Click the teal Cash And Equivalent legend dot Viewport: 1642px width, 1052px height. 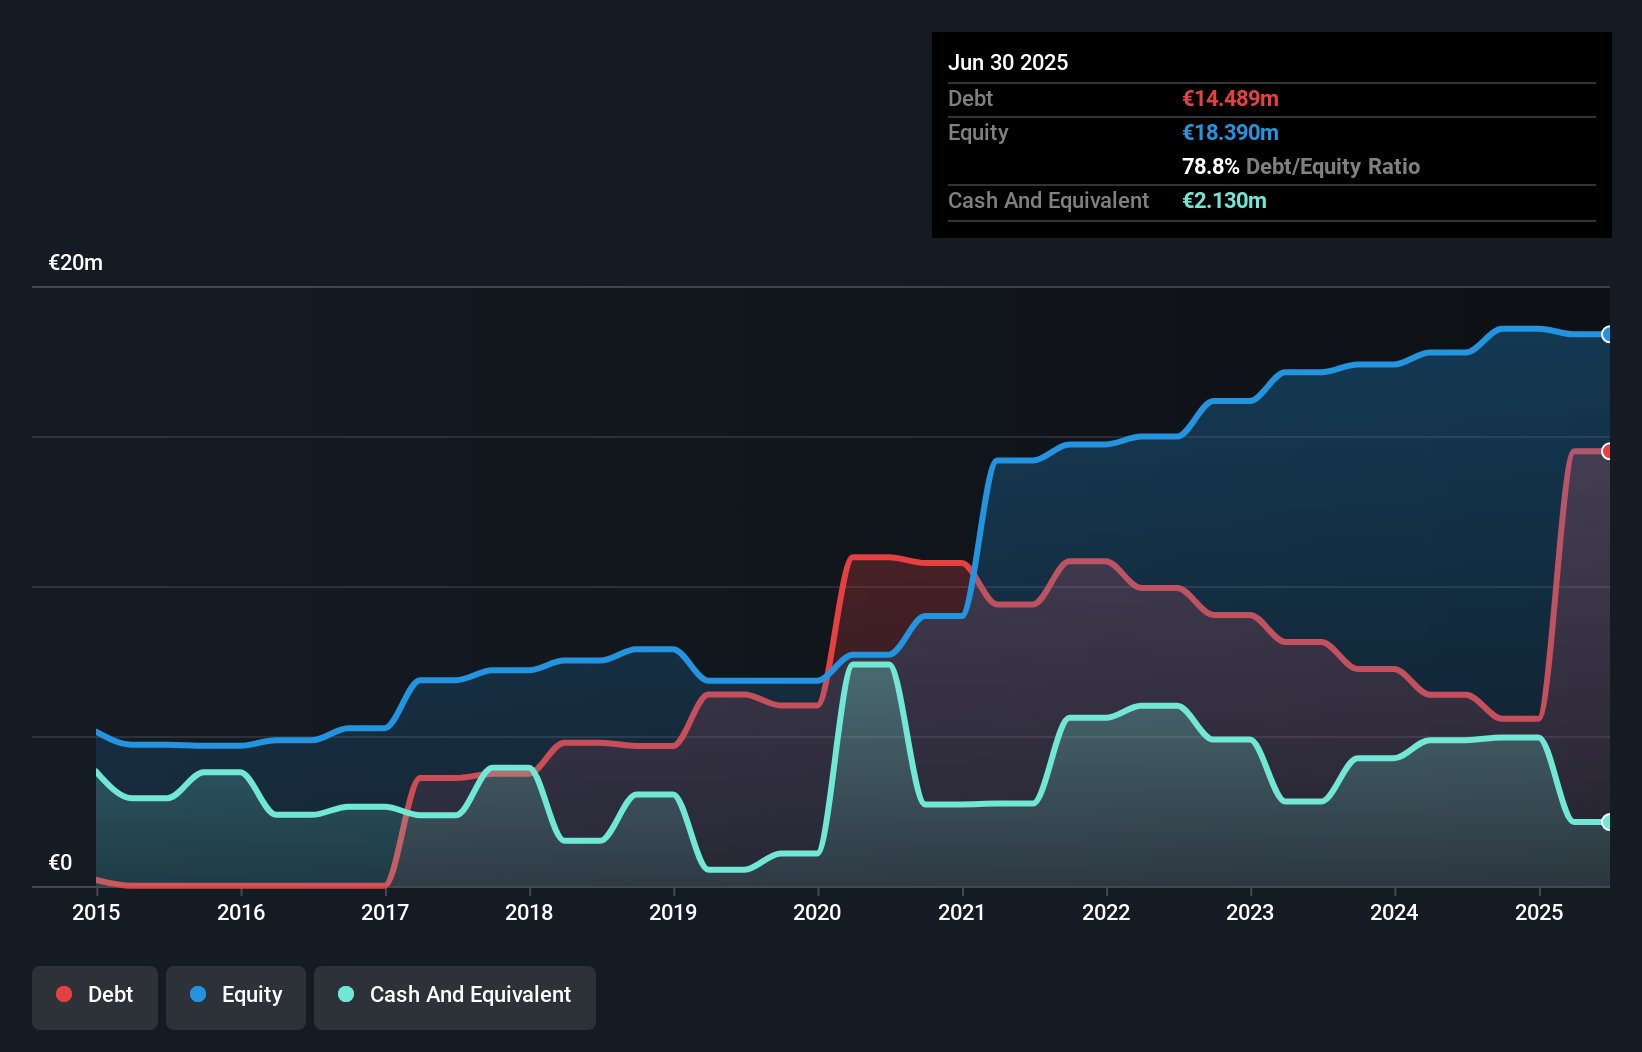(x=344, y=995)
